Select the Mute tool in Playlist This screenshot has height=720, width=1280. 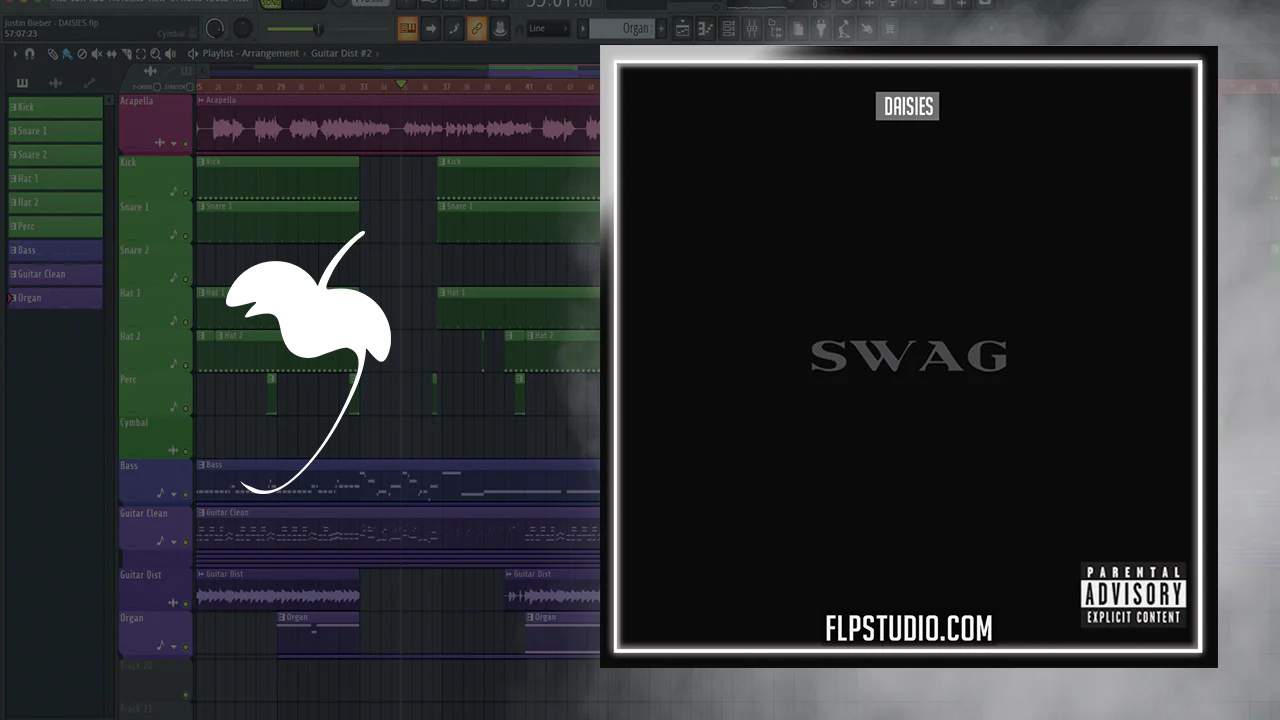97,54
